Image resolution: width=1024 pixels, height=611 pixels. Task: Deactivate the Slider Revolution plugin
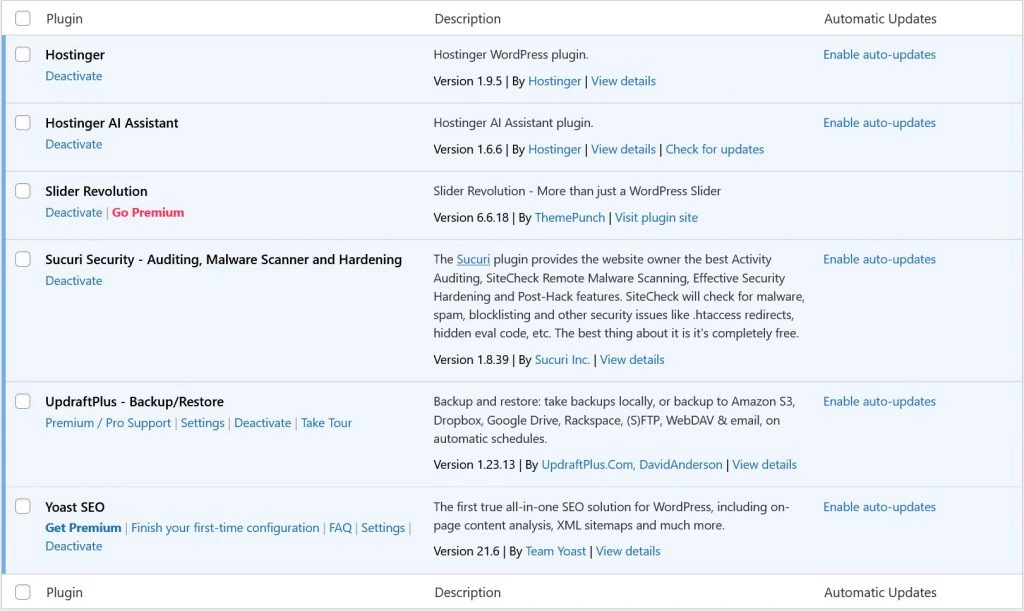(73, 212)
